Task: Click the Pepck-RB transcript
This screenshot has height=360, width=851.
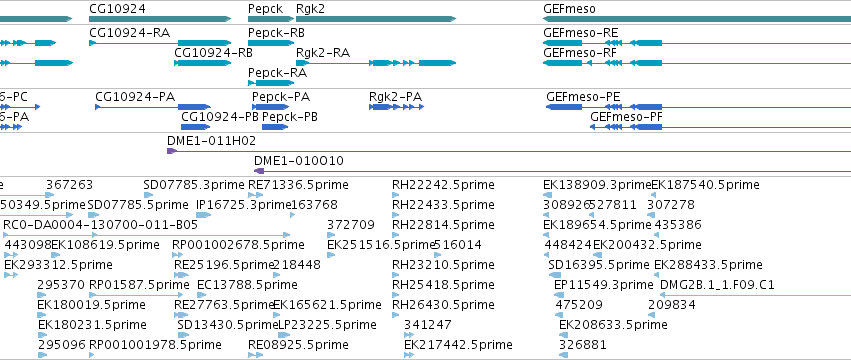Action: pyautogui.click(x=271, y=43)
